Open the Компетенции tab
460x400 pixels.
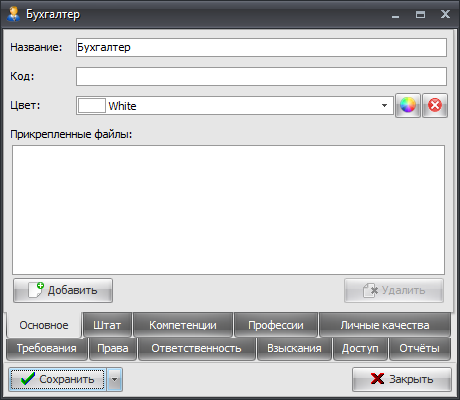click(183, 325)
